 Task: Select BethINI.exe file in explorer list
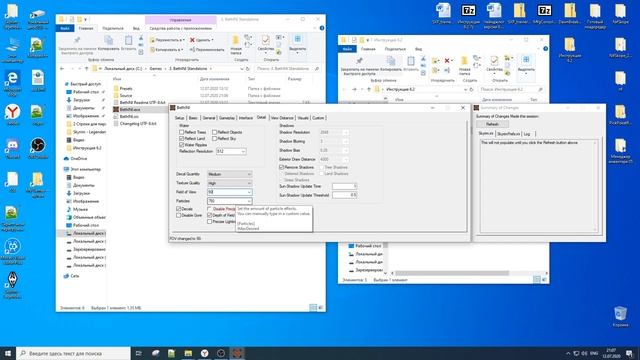click(x=130, y=109)
